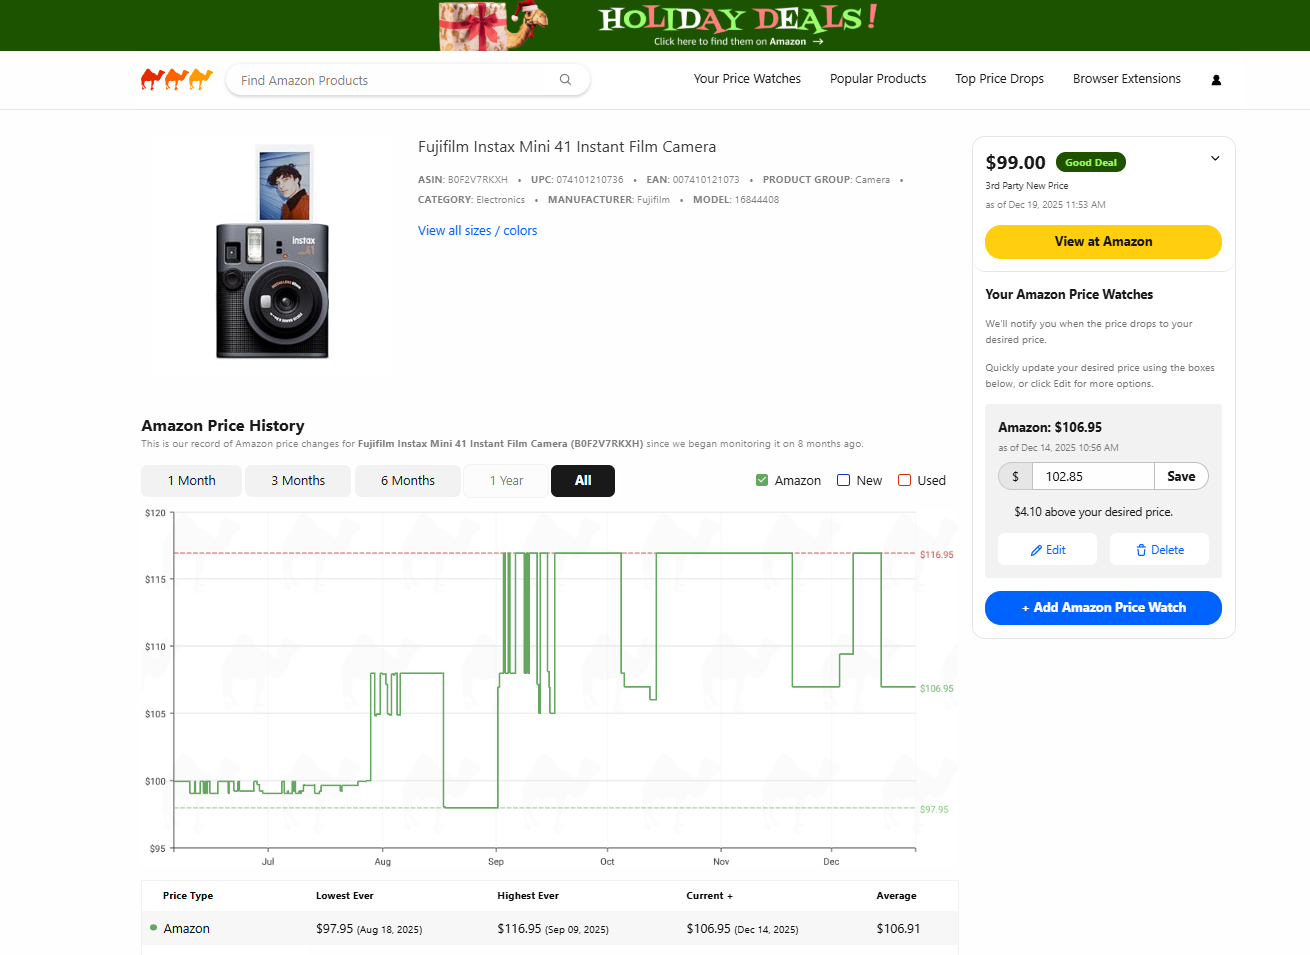Click the desired price input field
1310x955 pixels.
click(x=1092, y=476)
